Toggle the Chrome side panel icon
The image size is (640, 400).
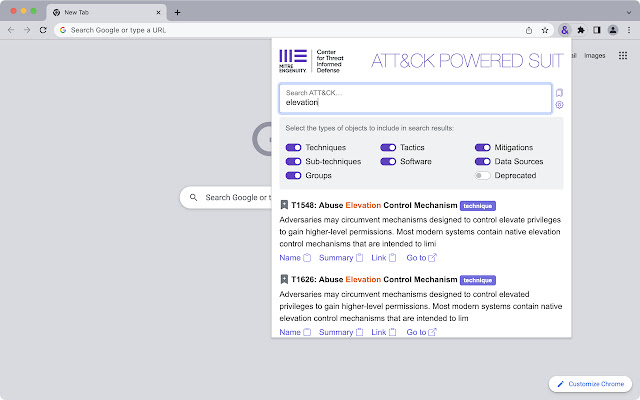(x=597, y=30)
